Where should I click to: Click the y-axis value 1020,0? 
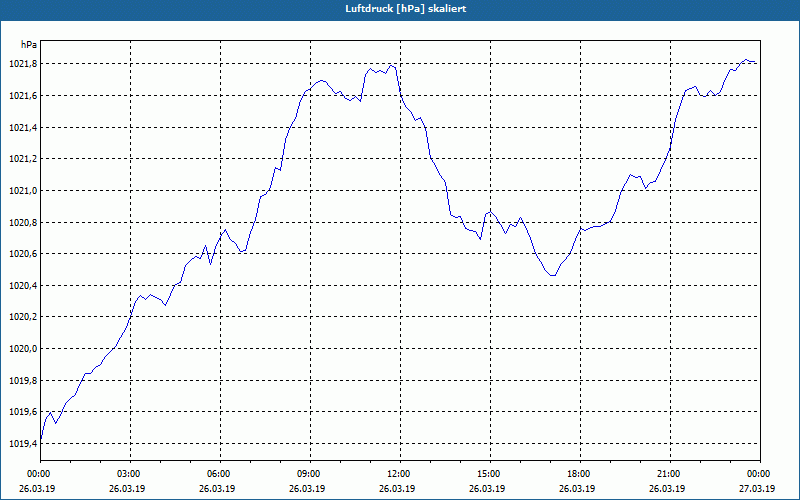pos(23,349)
